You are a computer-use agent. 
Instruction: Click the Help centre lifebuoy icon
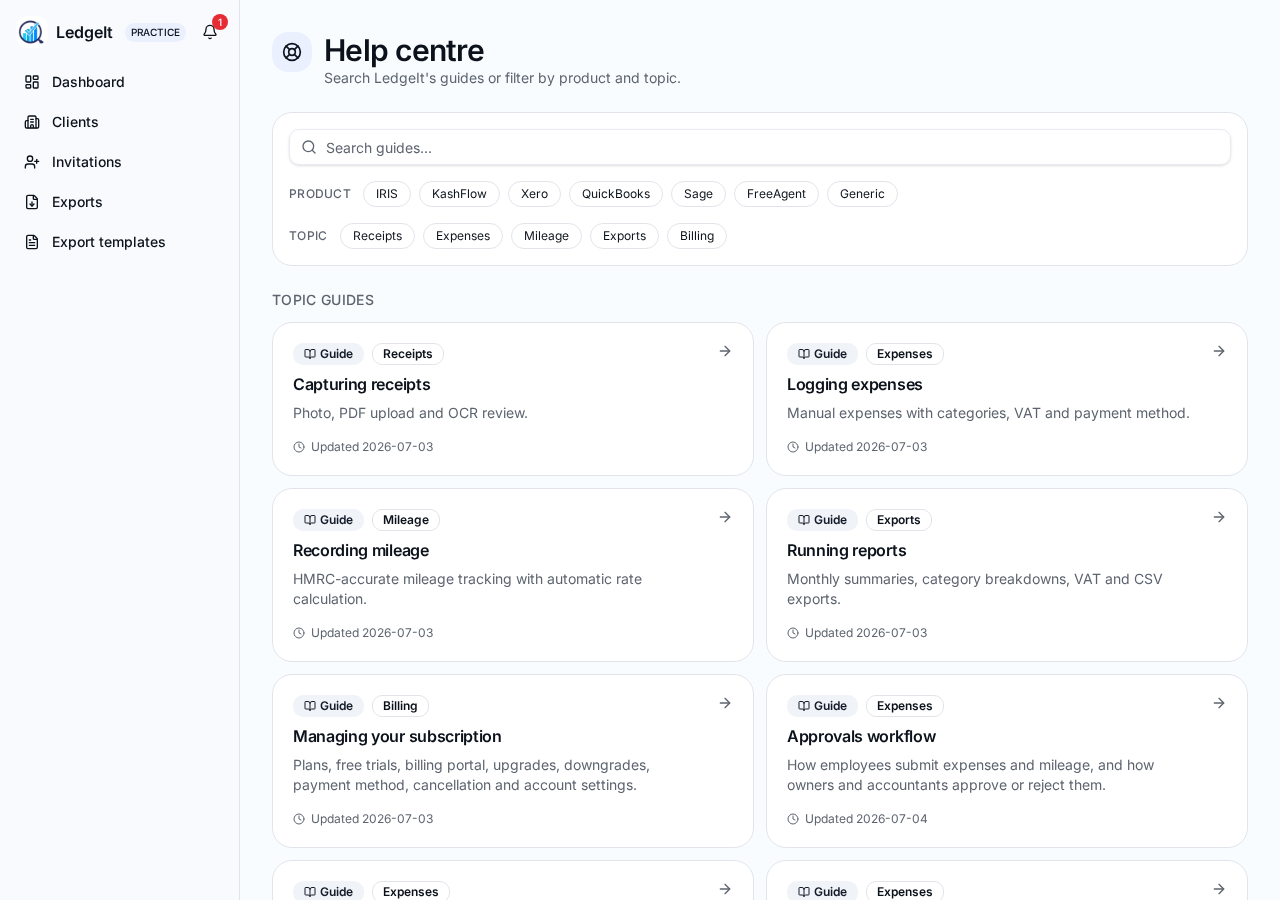(292, 52)
